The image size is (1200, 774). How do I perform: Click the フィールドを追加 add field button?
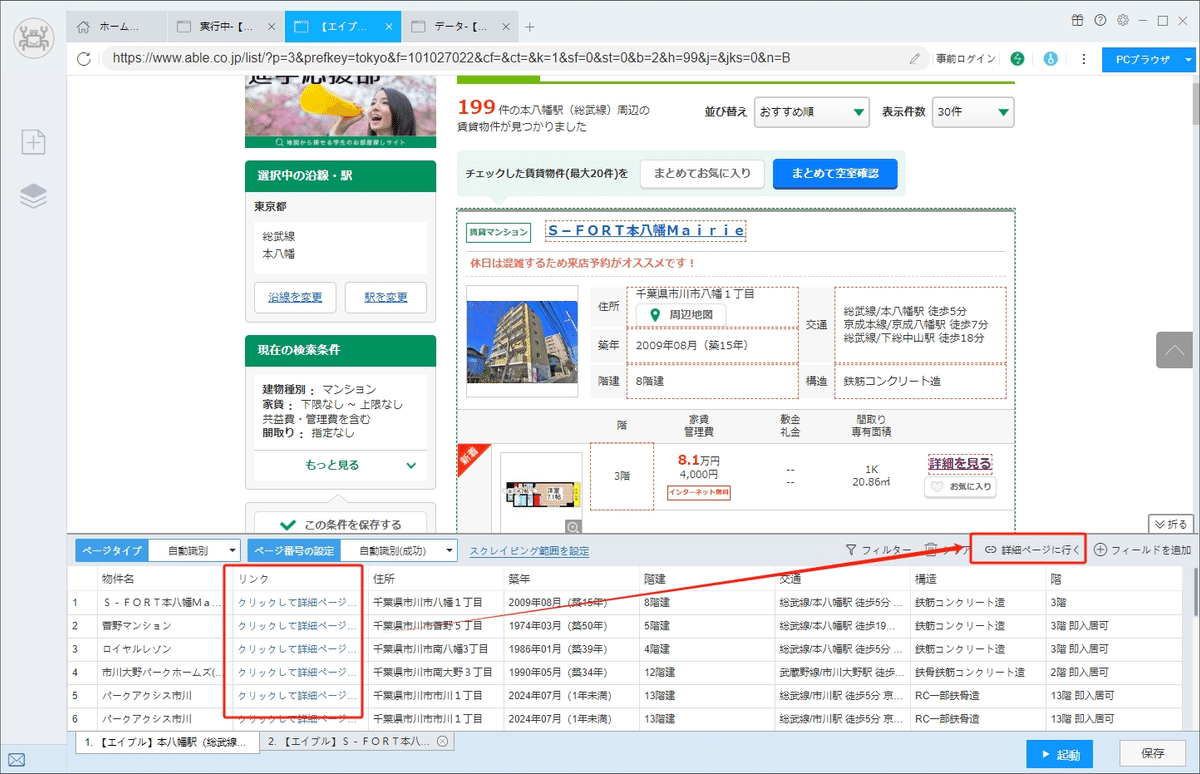pyautogui.click(x=1143, y=550)
